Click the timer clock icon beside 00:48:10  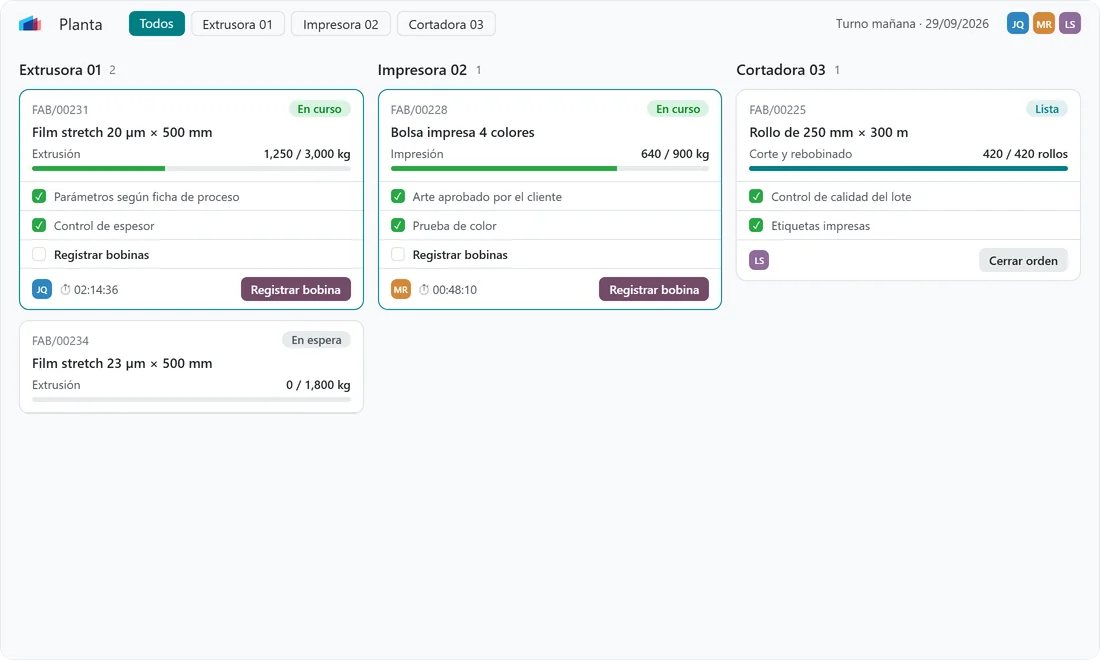(424, 290)
